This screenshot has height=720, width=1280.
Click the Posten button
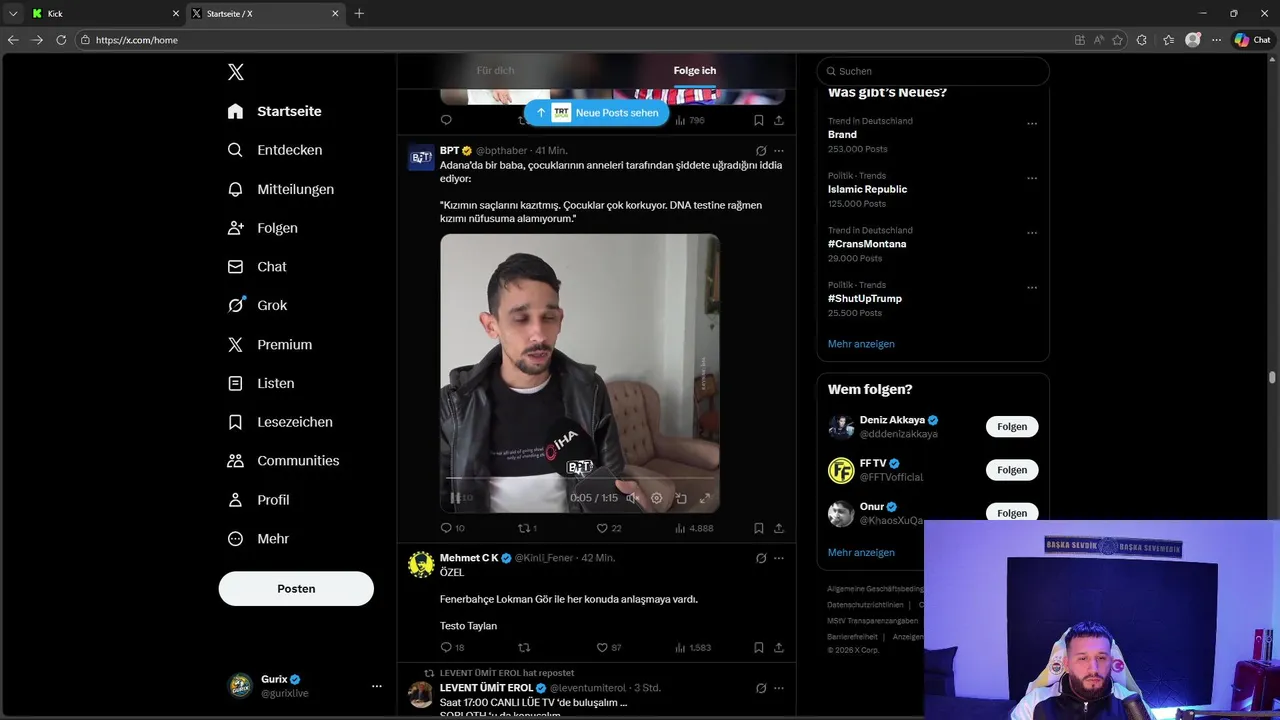tap(296, 589)
